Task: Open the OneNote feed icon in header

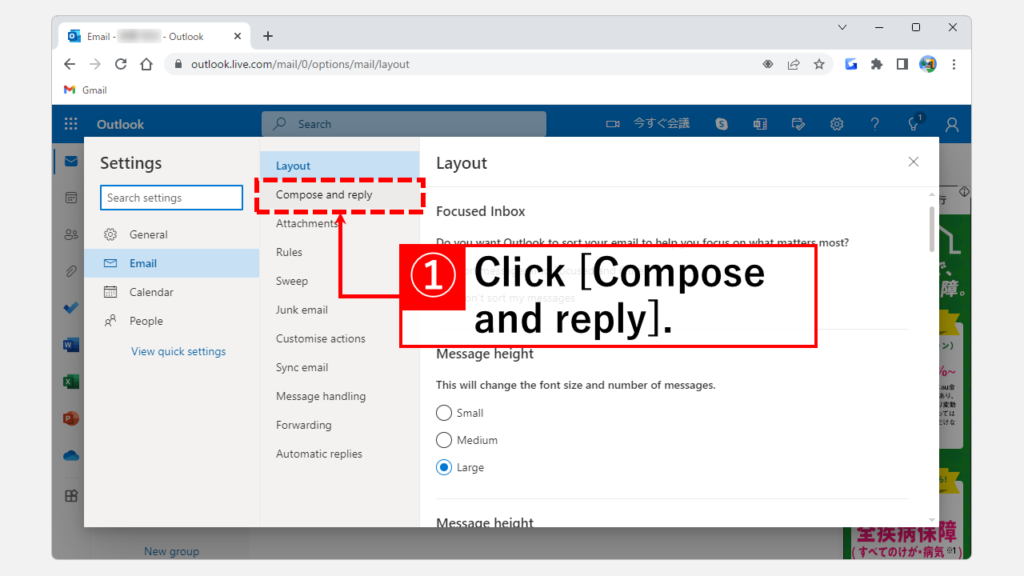Action: click(760, 124)
